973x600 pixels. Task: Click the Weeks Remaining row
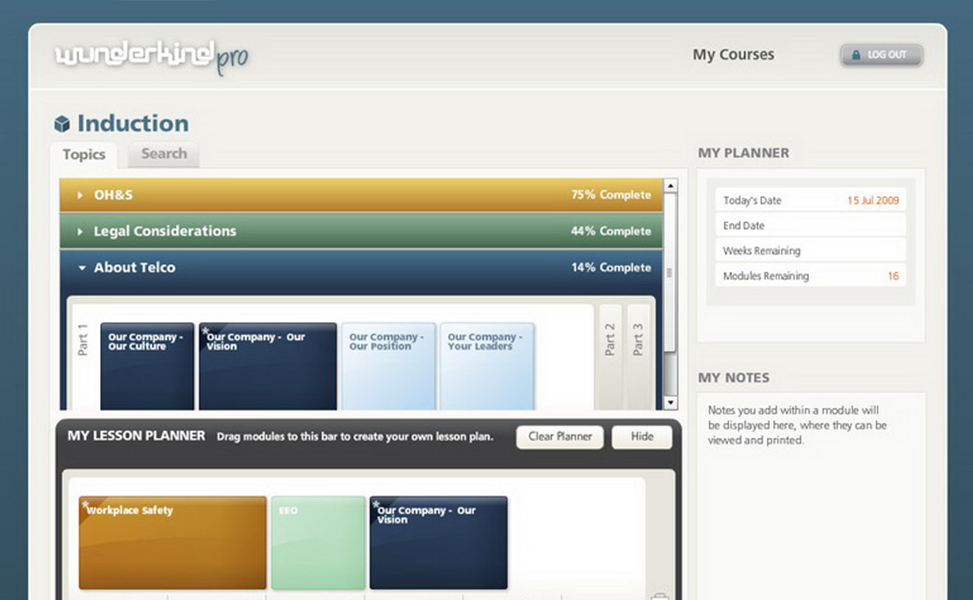810,251
